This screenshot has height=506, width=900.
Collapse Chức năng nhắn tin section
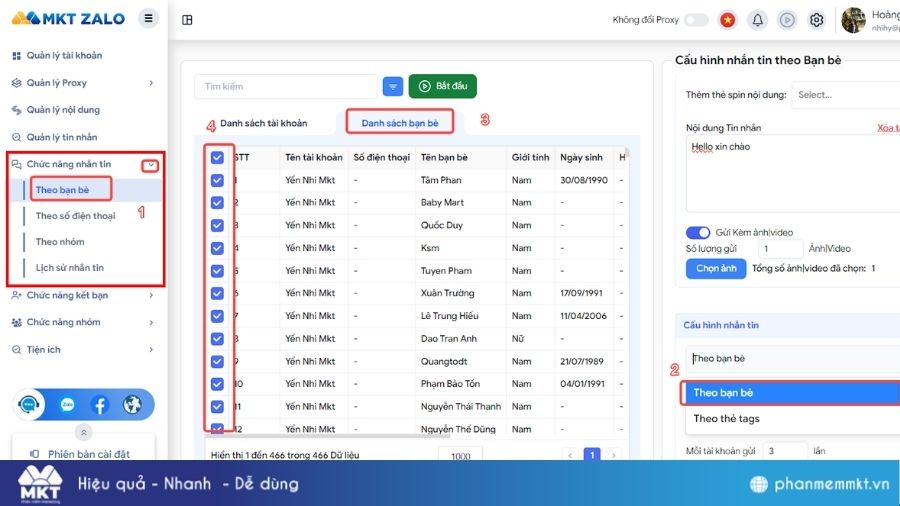tap(150, 165)
